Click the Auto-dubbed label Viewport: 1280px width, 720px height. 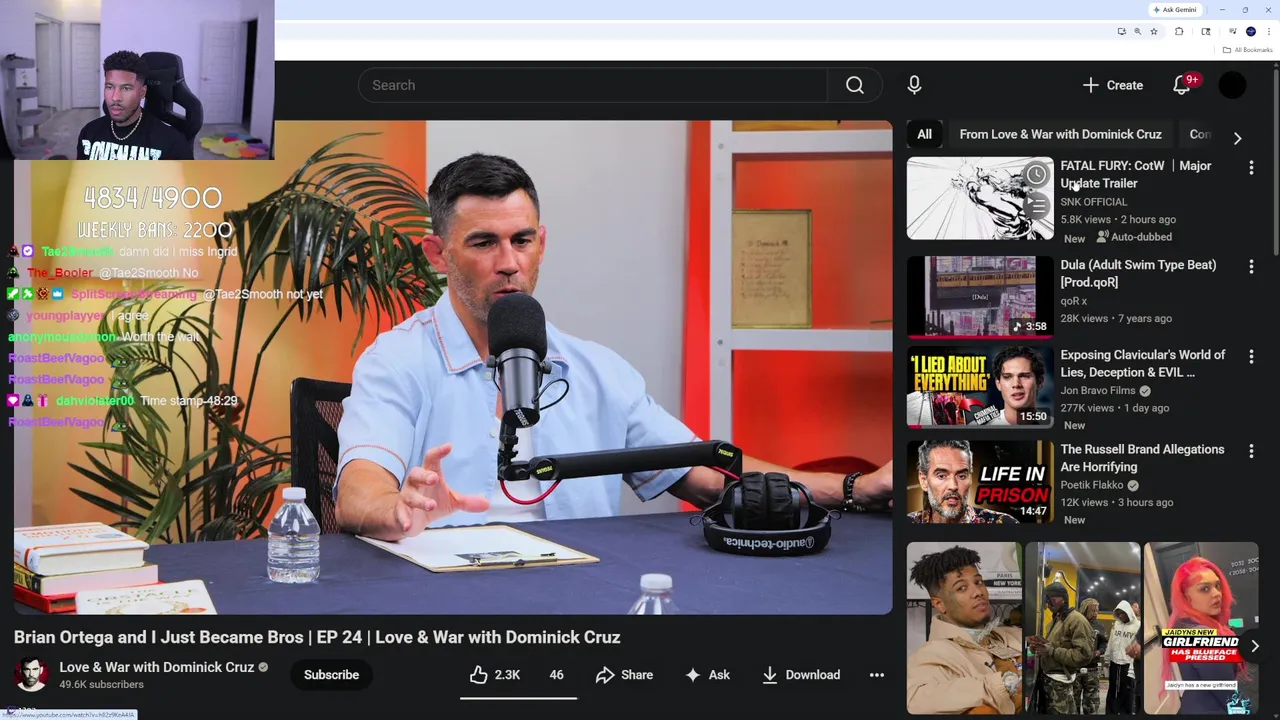tap(1134, 237)
